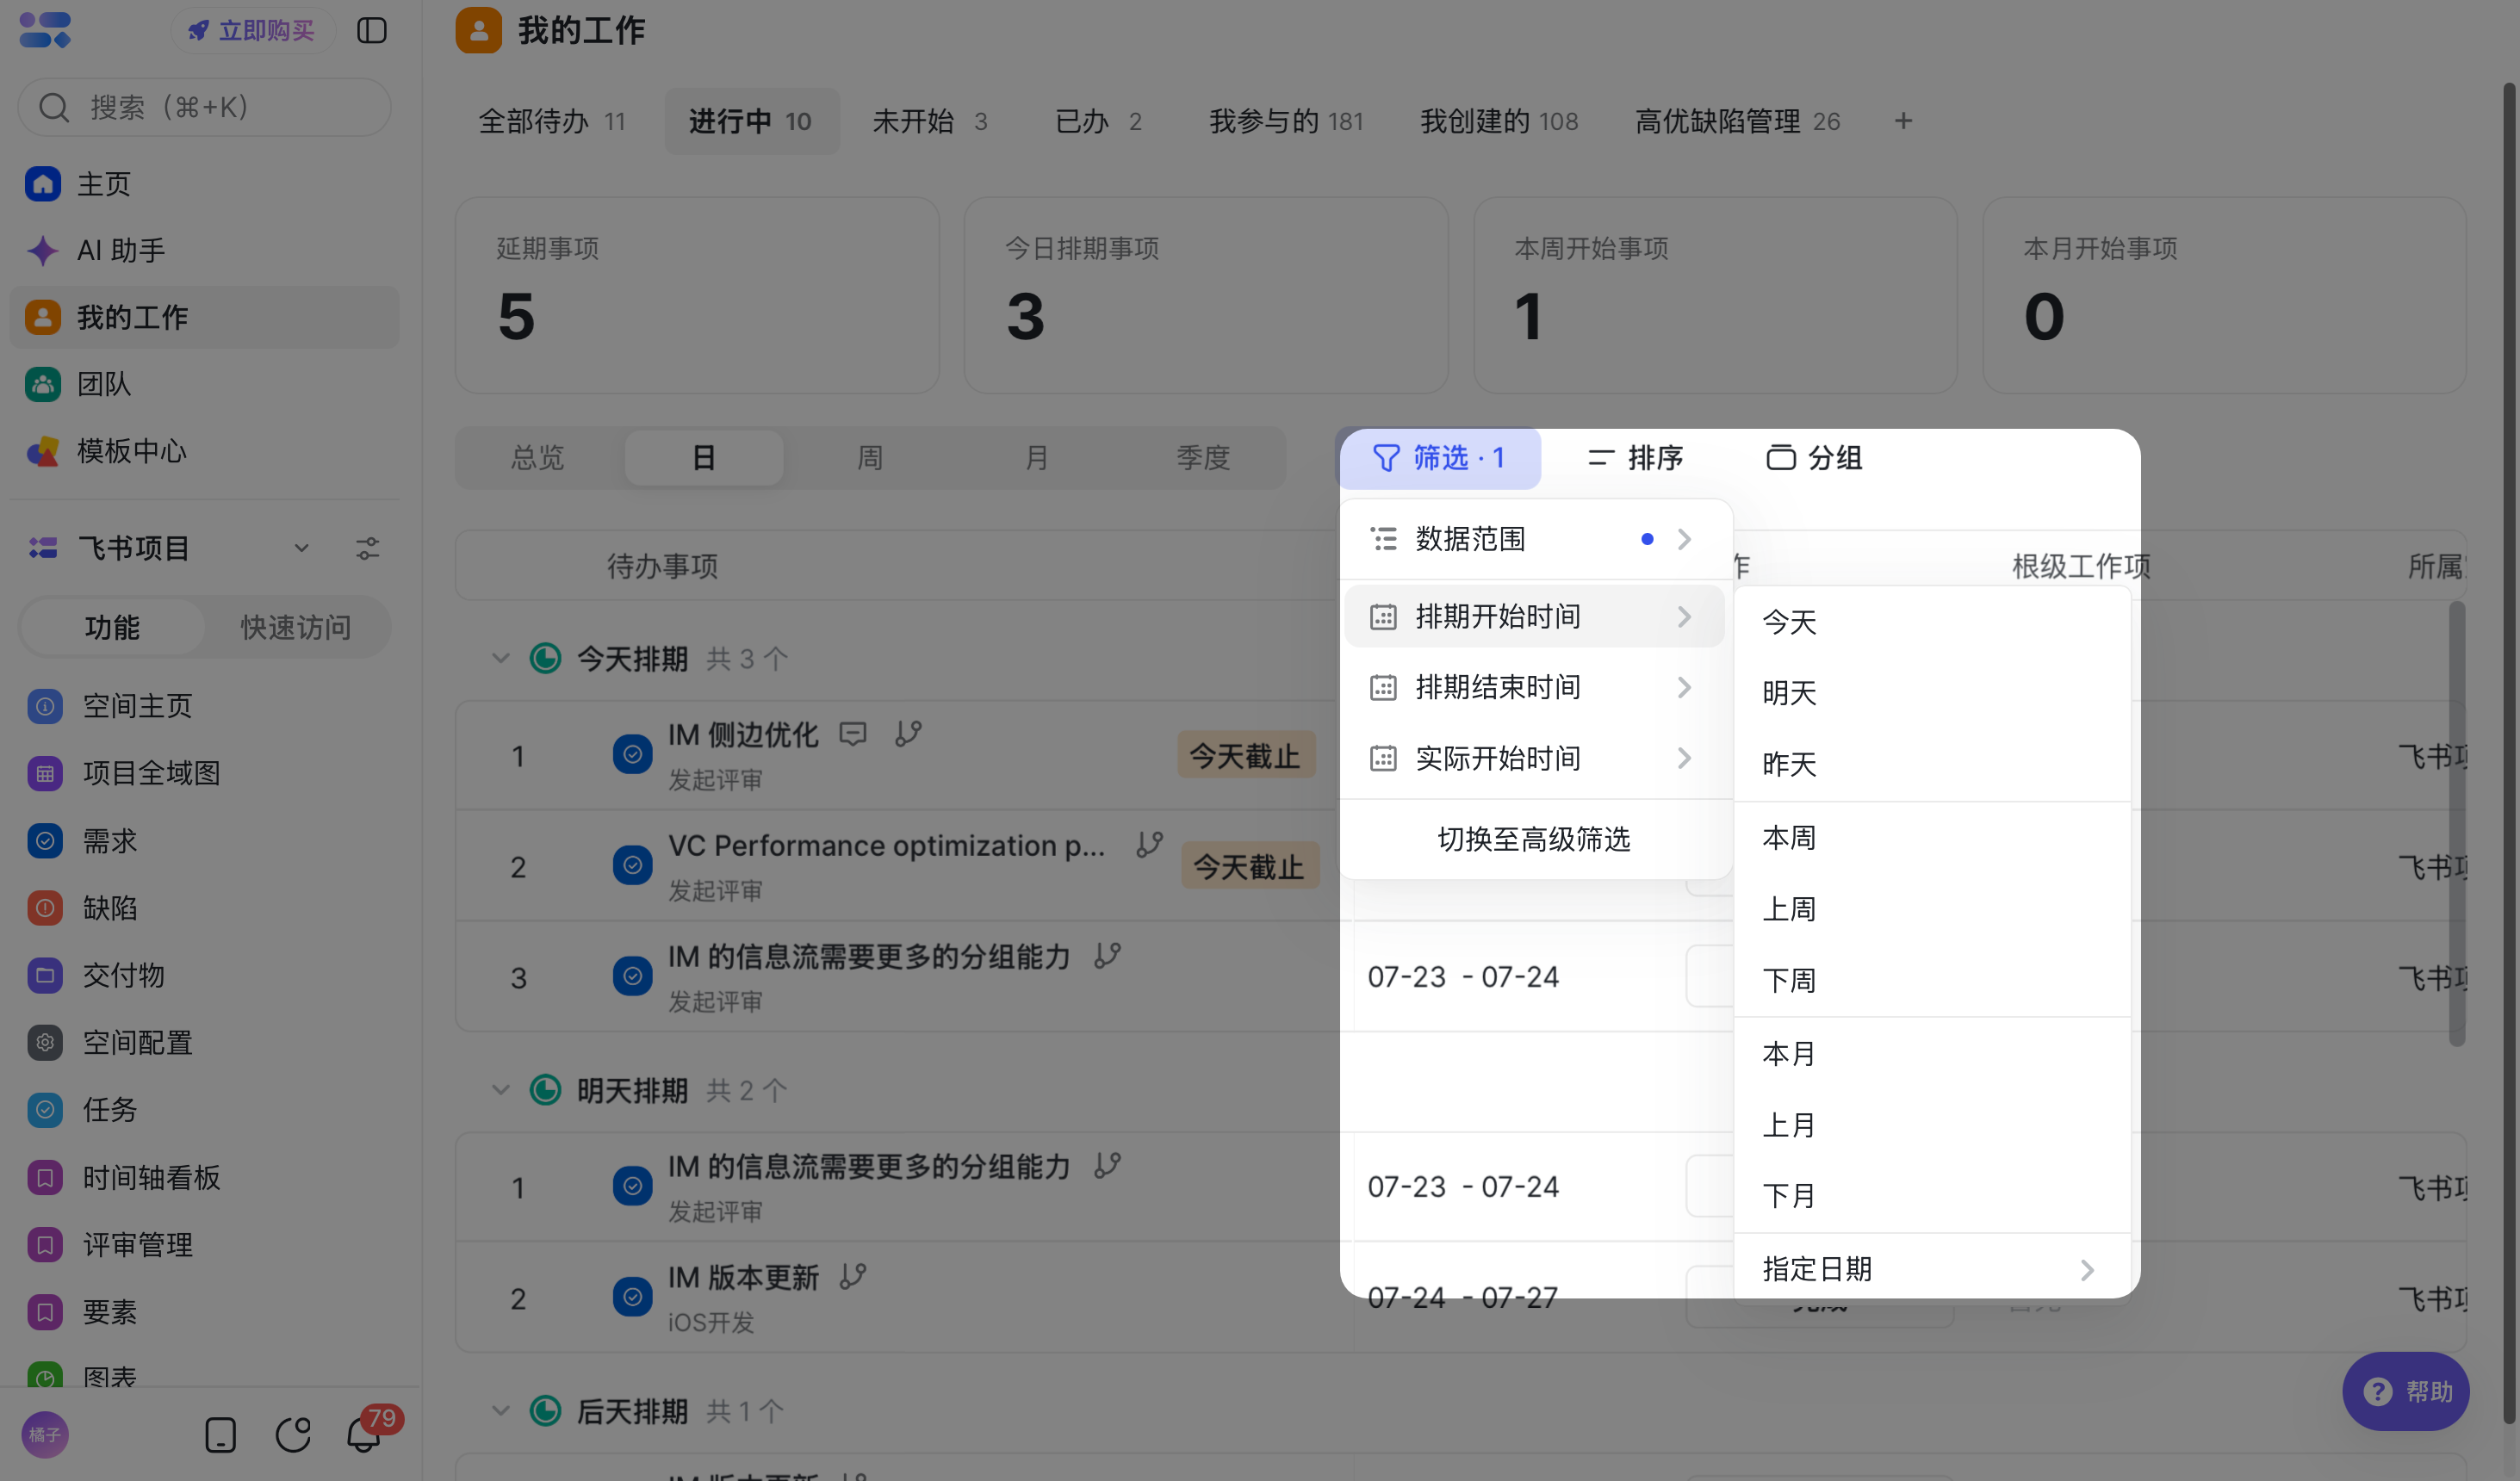Click the add view plus icon

[1903, 121]
